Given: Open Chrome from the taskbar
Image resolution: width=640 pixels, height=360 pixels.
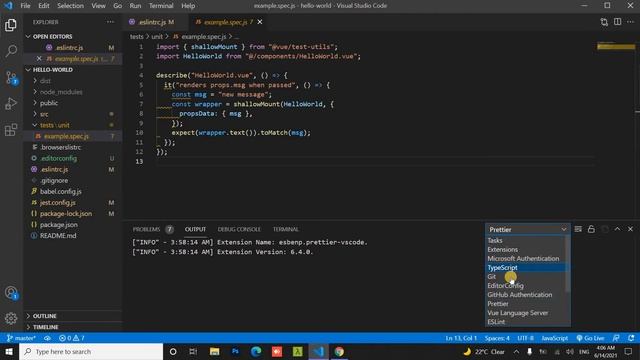Looking at the screenshot, I should pos(339,351).
